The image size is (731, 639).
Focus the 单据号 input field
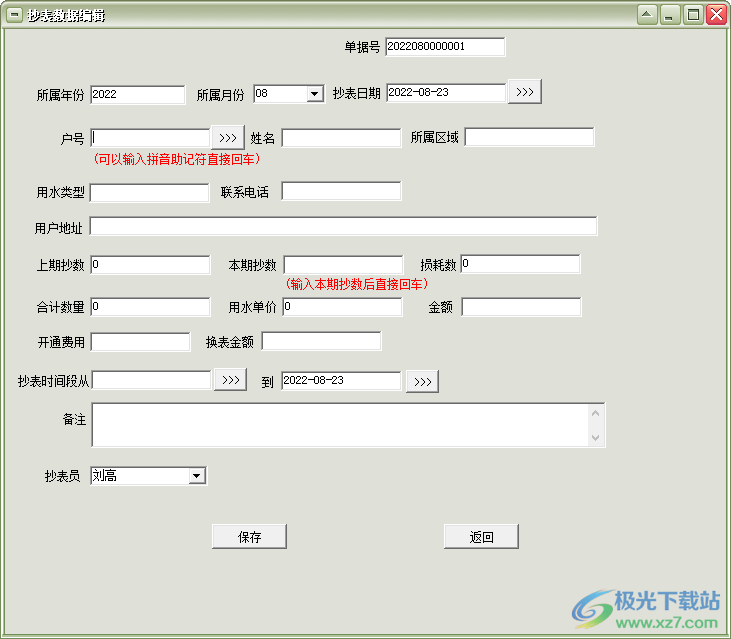click(445, 47)
